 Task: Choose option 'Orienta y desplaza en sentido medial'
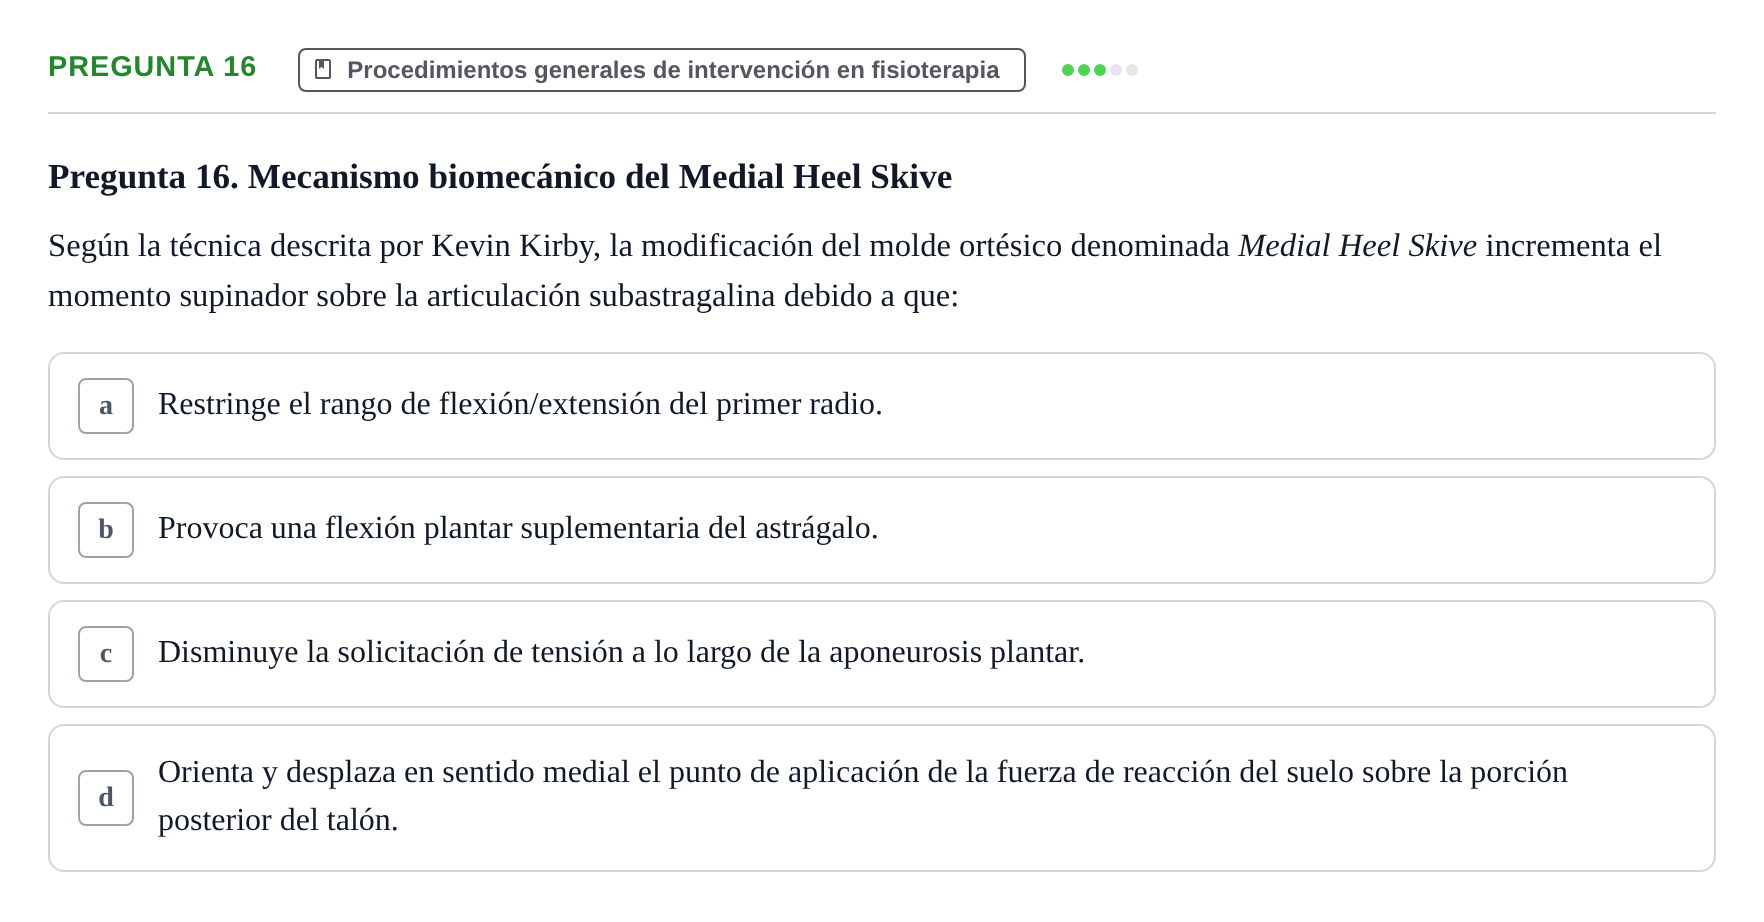point(882,798)
